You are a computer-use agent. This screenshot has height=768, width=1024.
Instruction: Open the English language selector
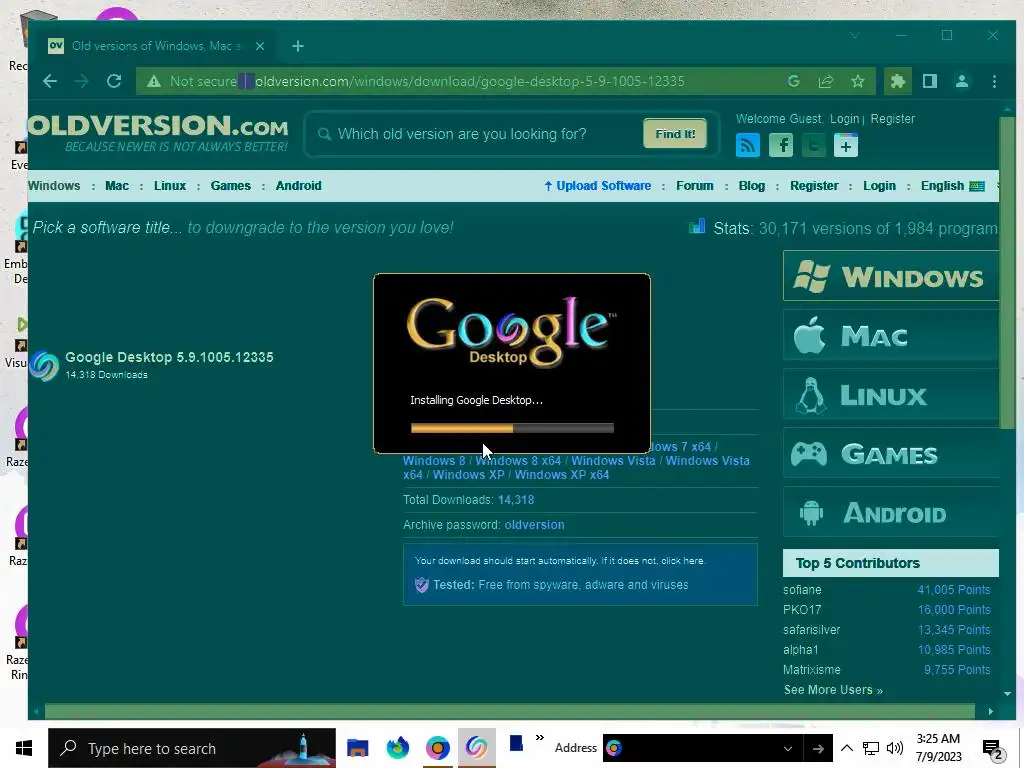pyautogui.click(x=952, y=185)
